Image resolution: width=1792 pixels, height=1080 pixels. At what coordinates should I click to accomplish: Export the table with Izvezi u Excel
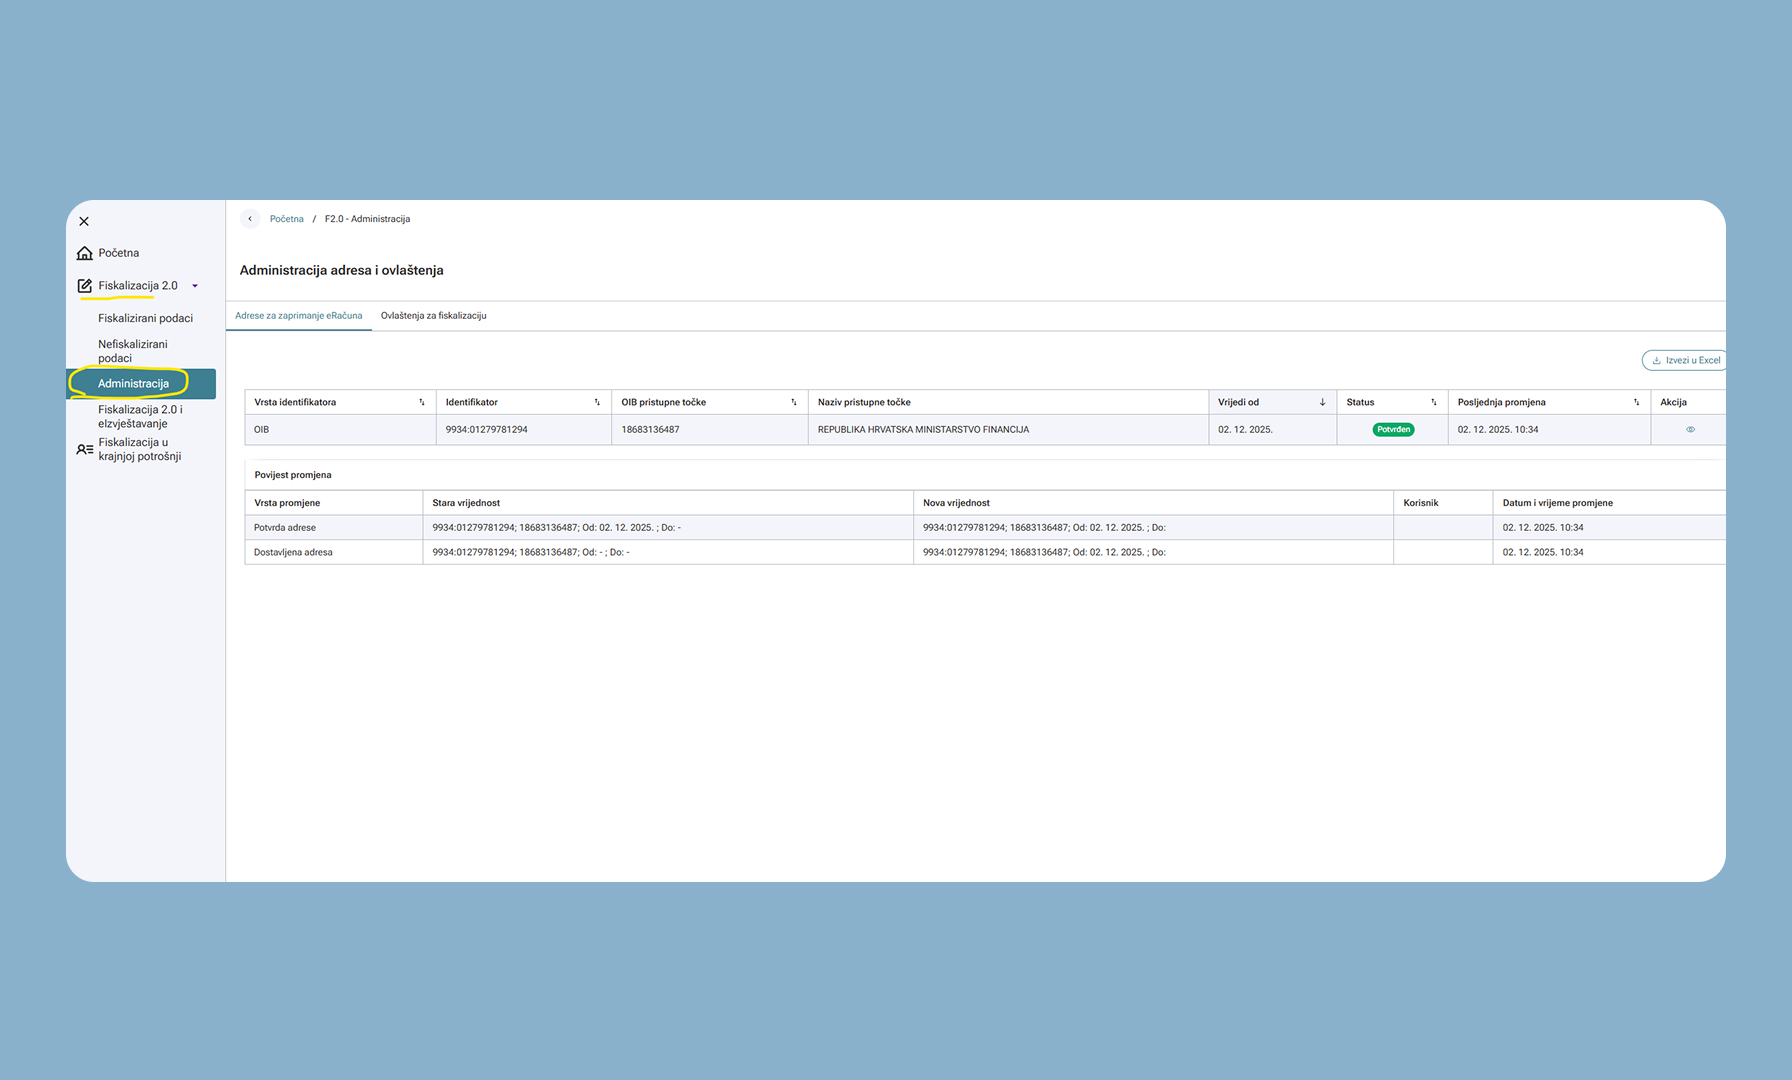coord(1685,360)
